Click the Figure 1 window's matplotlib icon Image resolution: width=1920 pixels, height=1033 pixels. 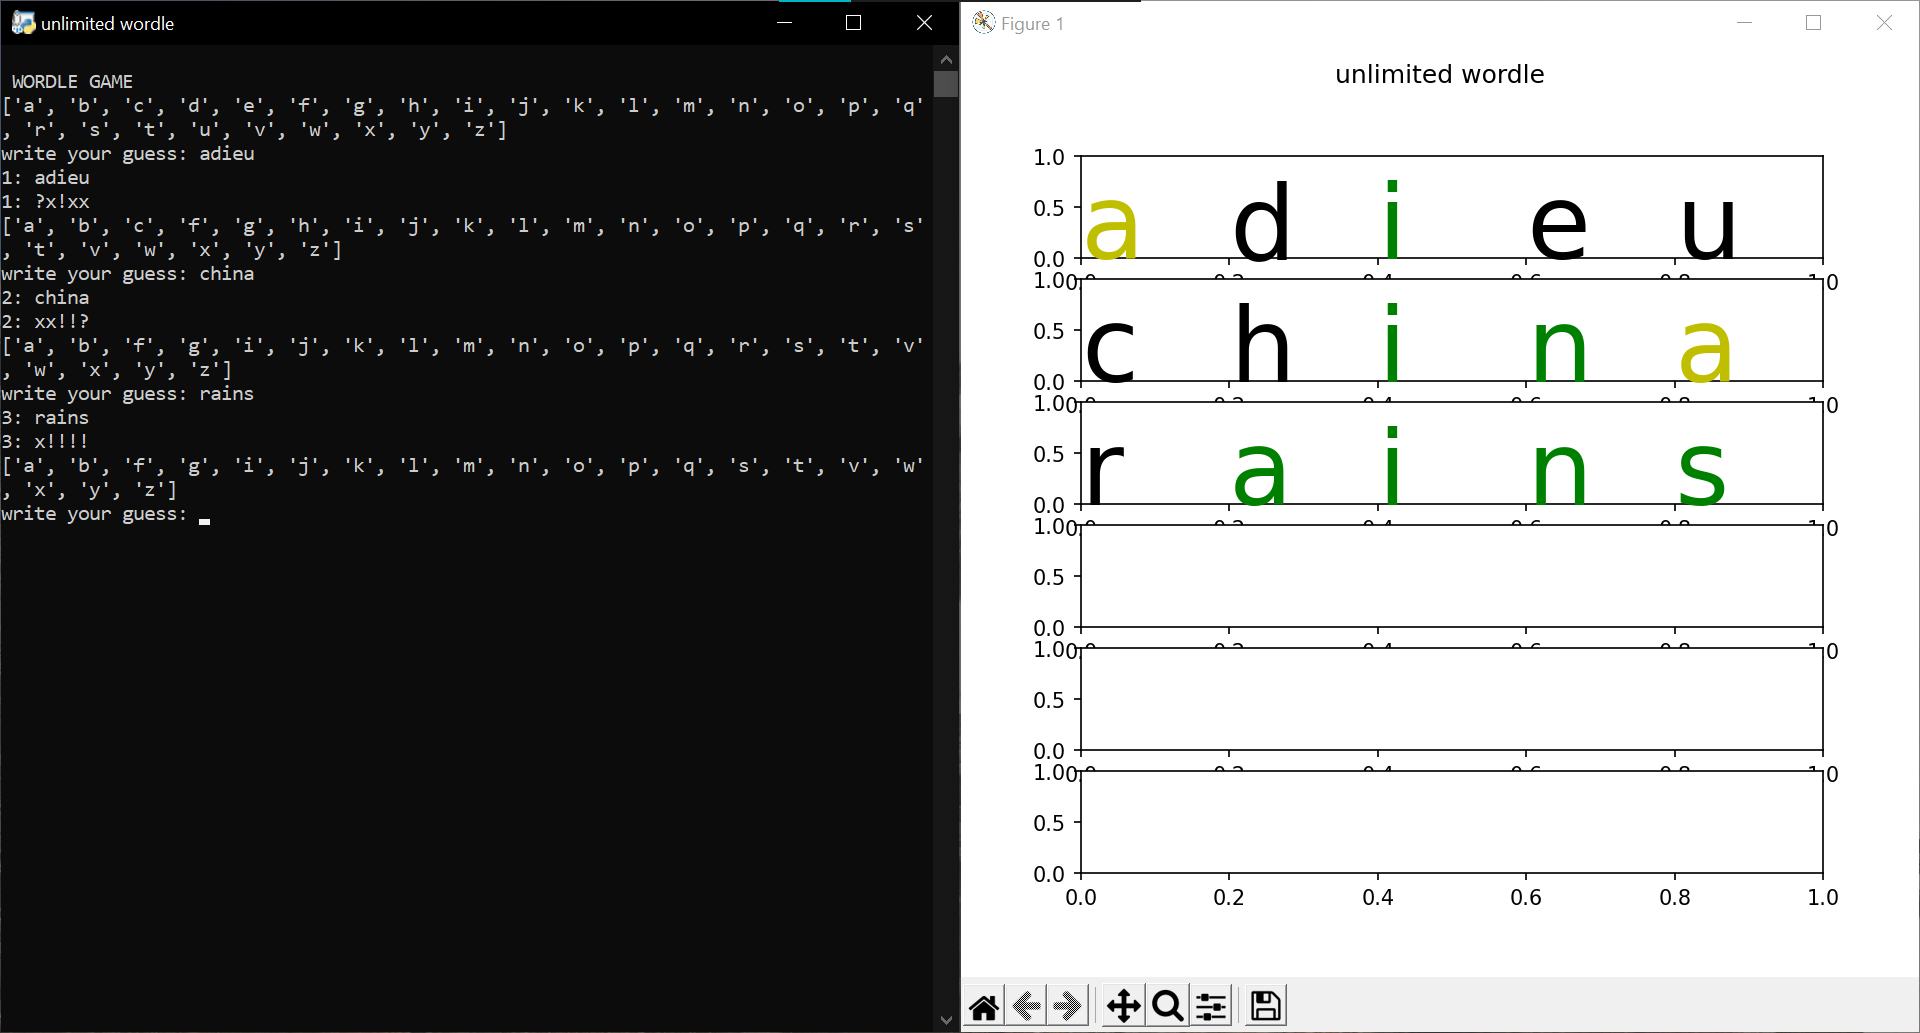pyautogui.click(x=984, y=23)
